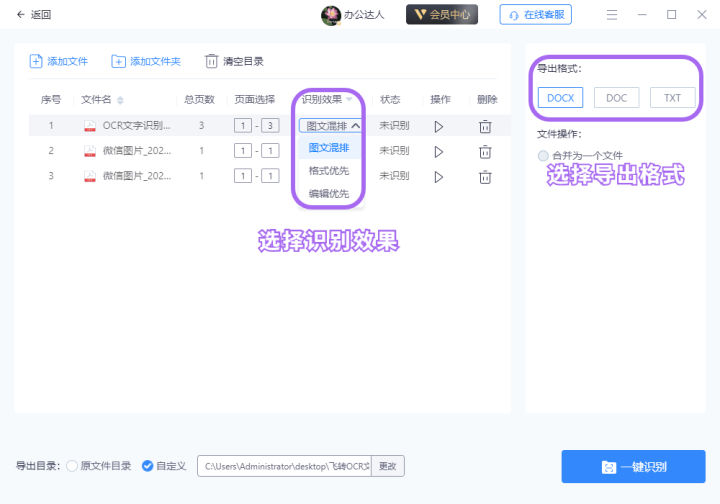Edit end page field of row 3
720x504 pixels.
pyautogui.click(x=270, y=176)
